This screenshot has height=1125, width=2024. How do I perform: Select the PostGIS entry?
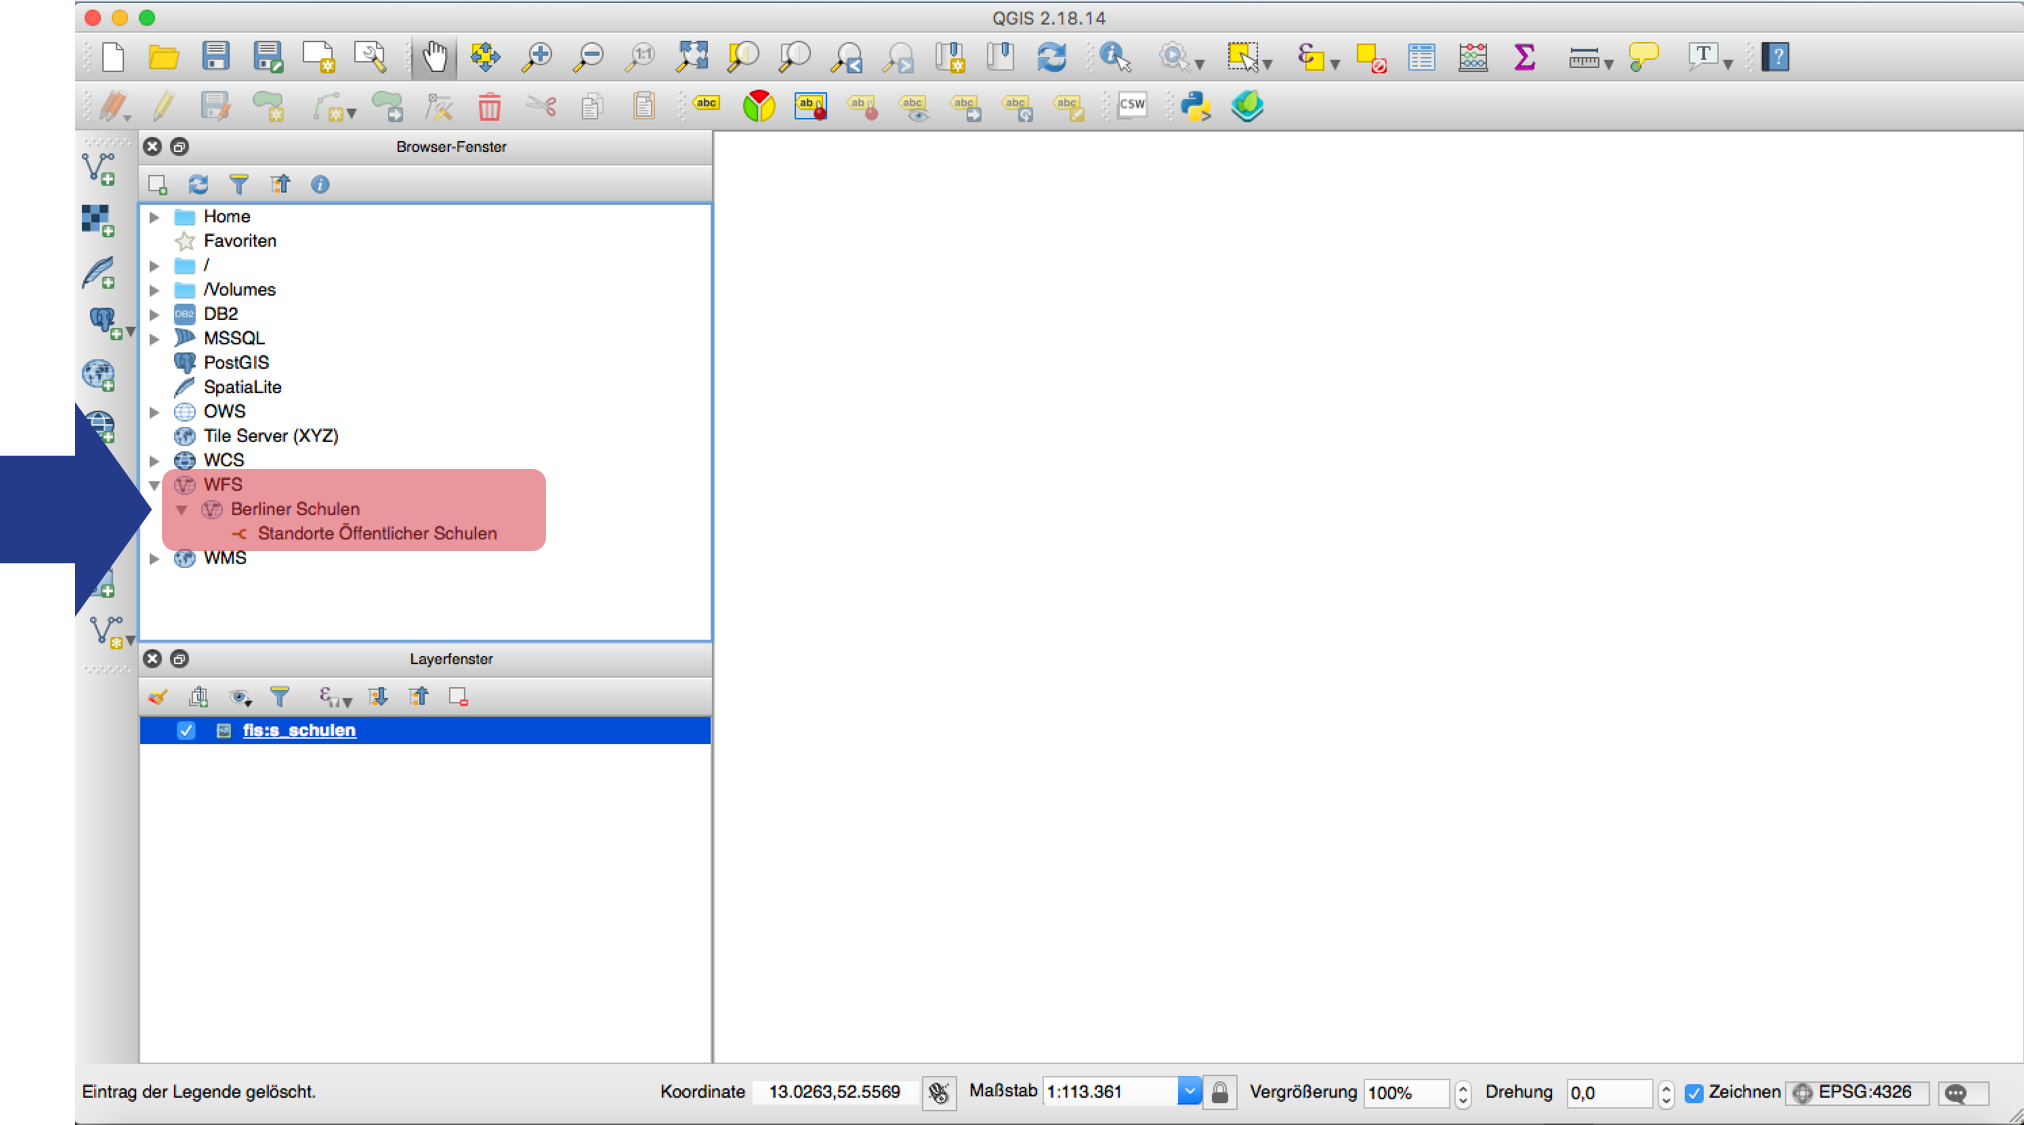(x=236, y=363)
